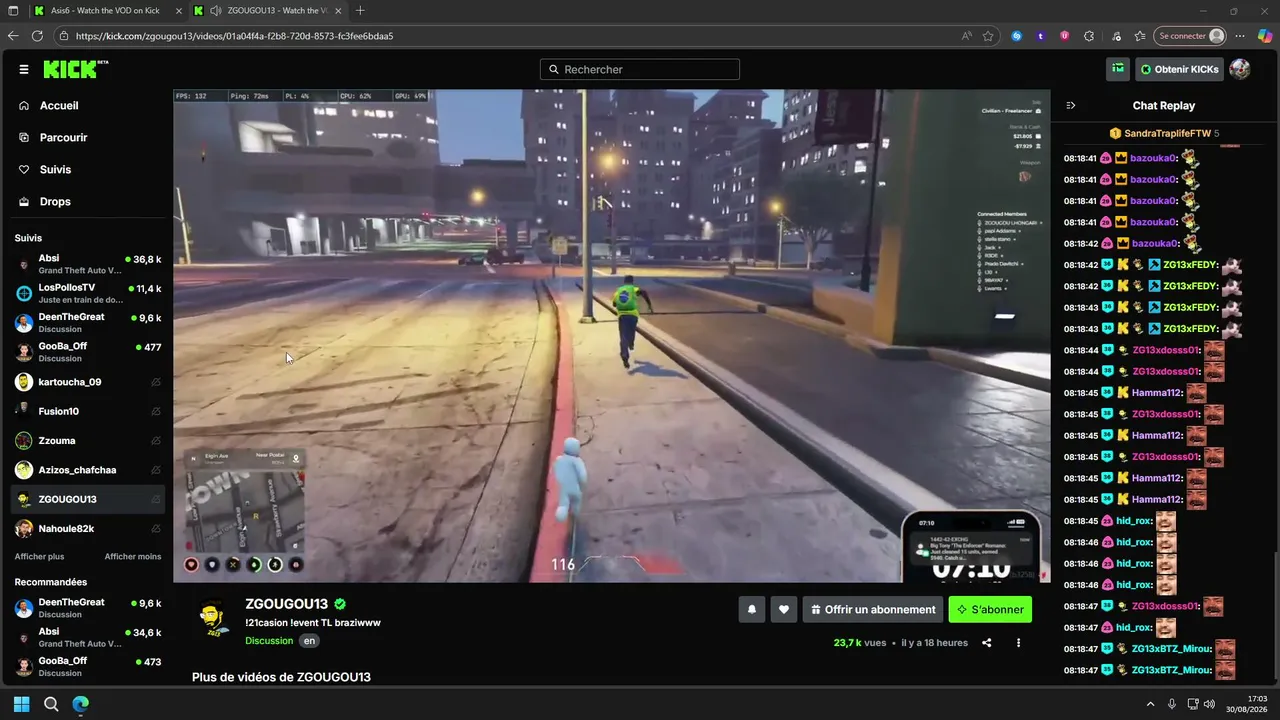Open Edge read aloud icon
Viewport: 1280px width, 720px height.
(x=966, y=36)
